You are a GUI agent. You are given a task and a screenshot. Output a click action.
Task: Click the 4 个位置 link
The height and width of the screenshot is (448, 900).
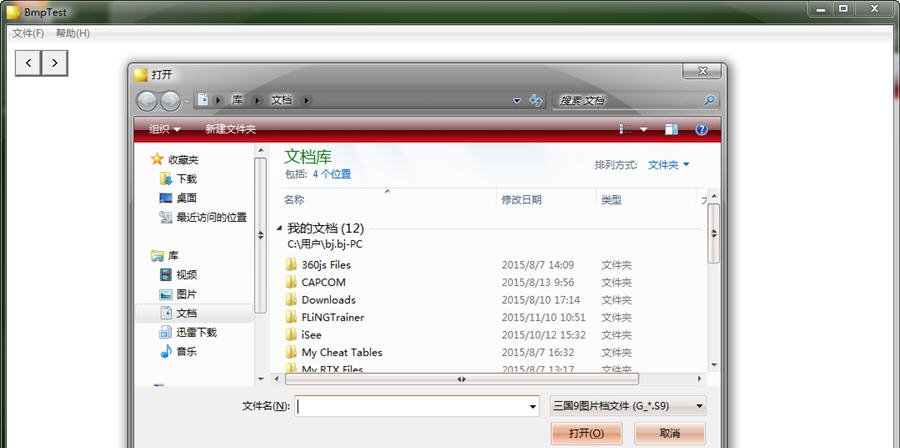pos(332,174)
